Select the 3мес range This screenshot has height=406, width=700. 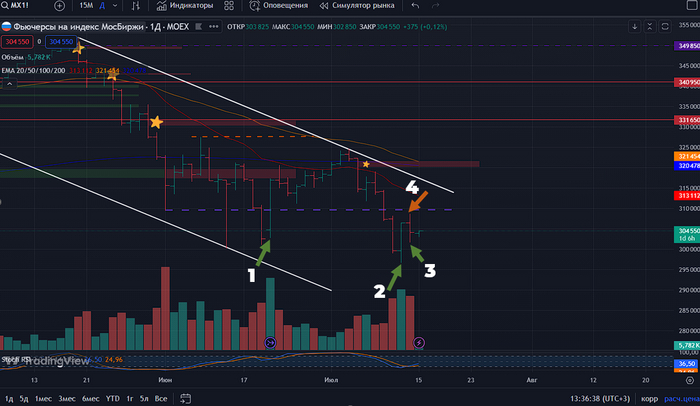67,398
